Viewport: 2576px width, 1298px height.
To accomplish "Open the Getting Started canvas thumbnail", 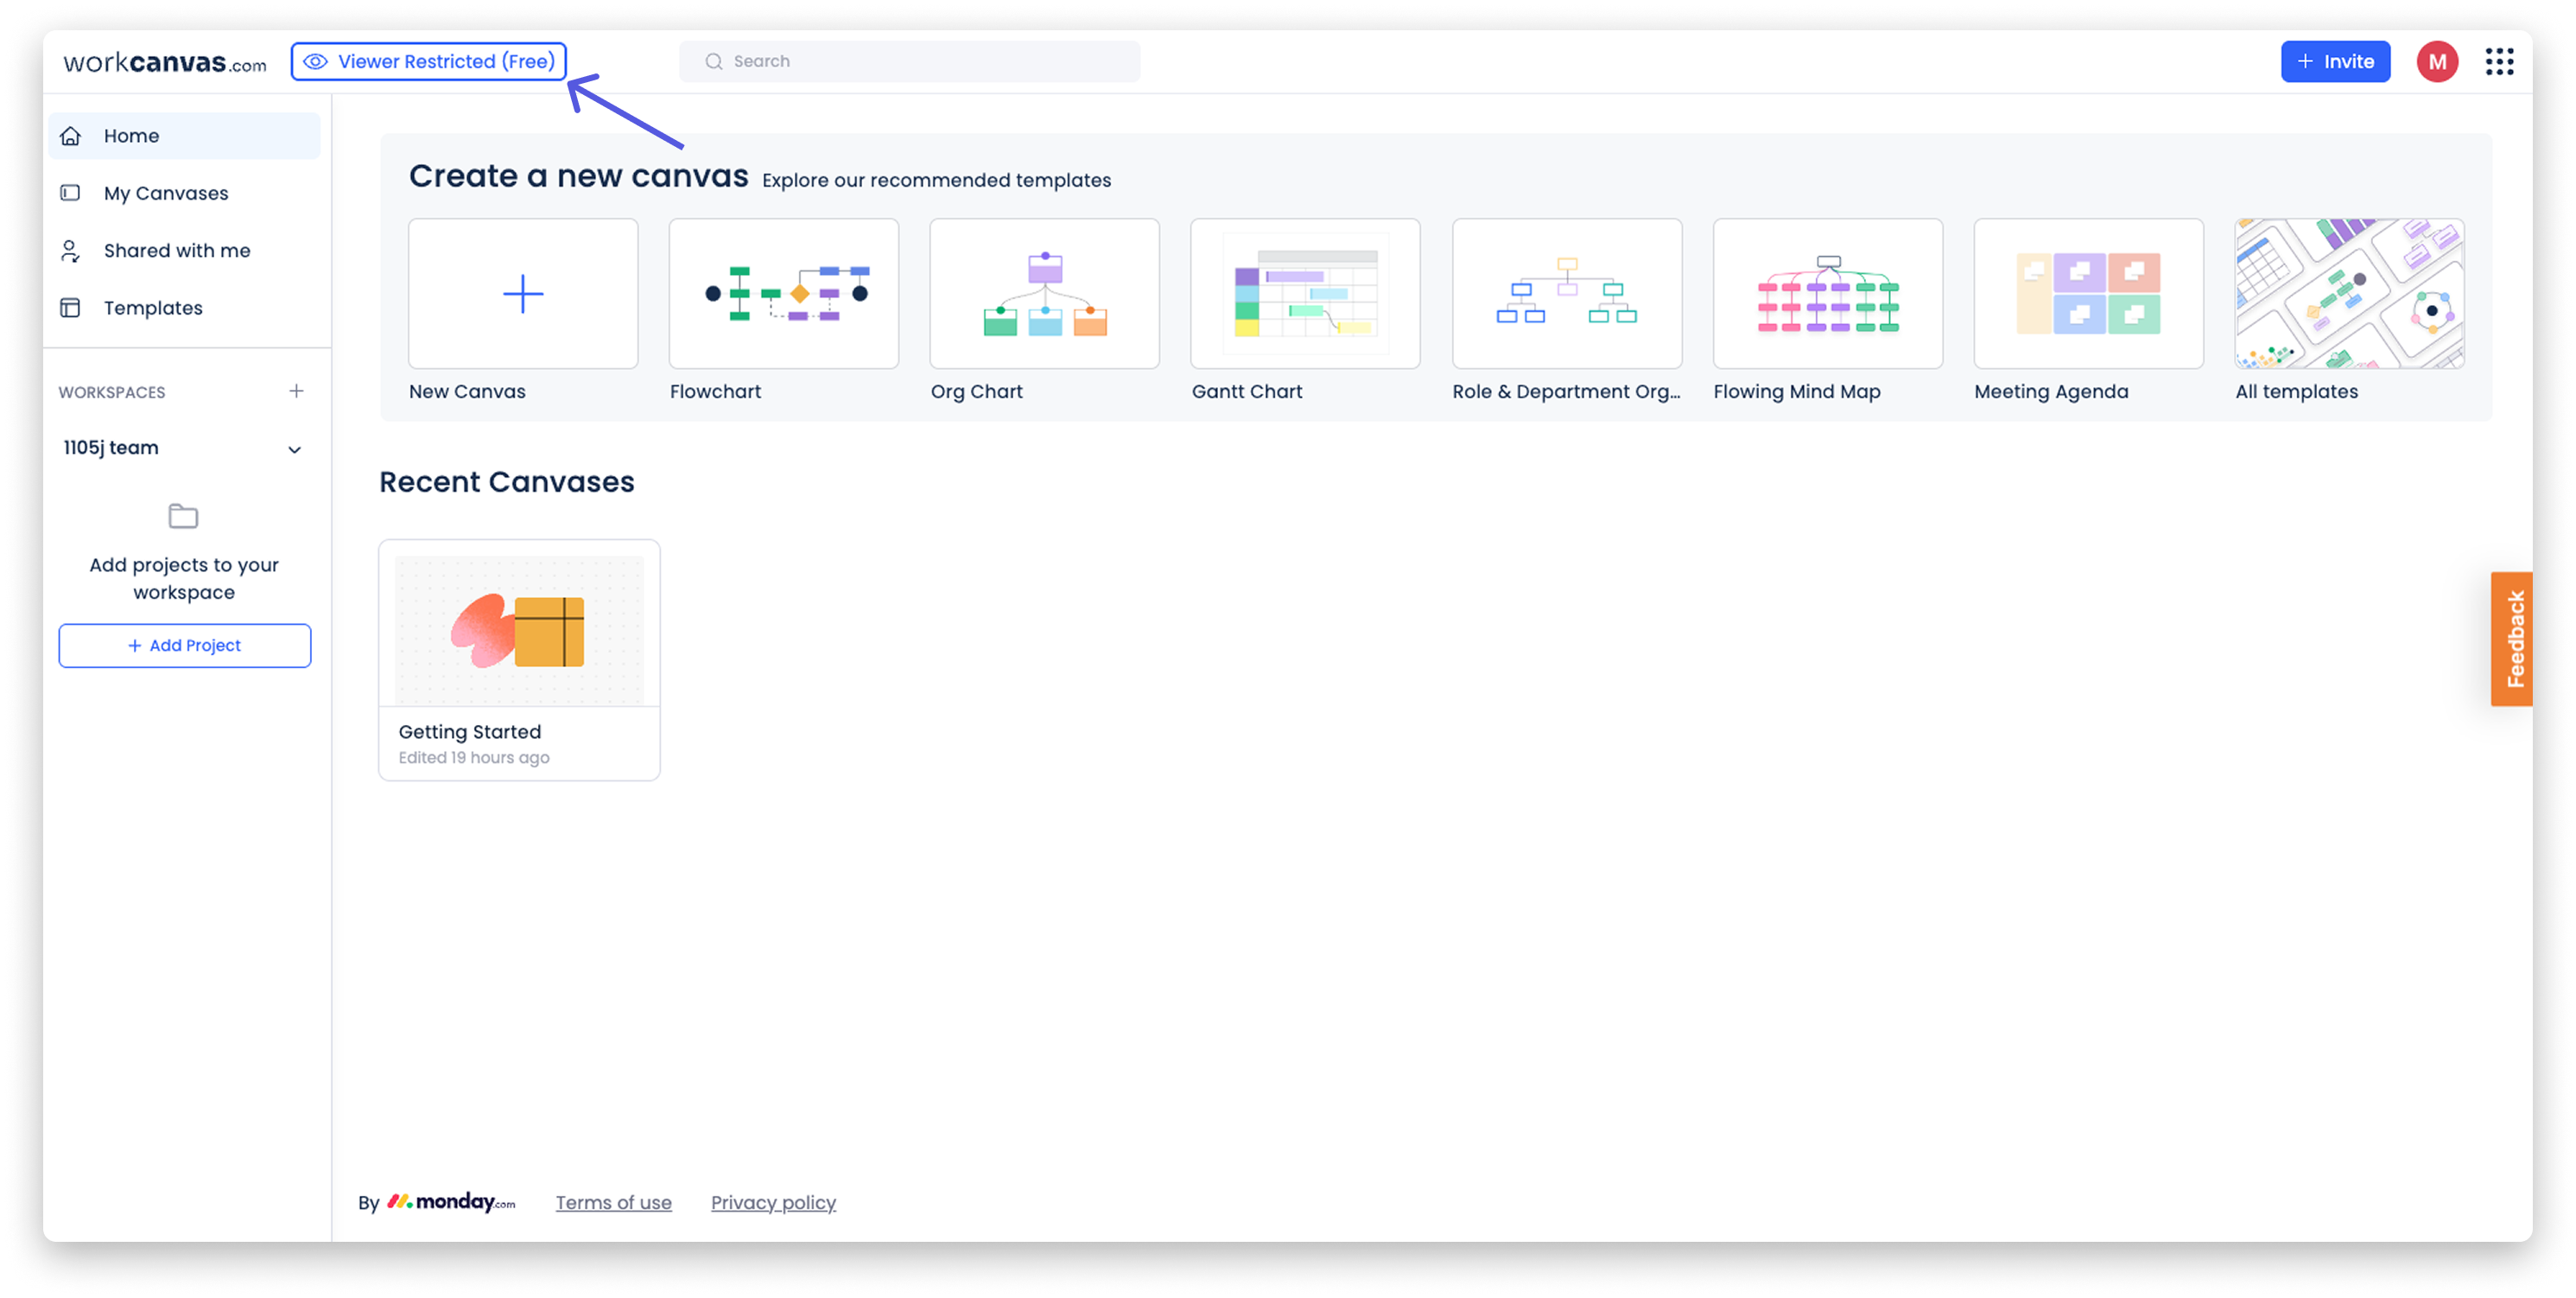I will coord(519,630).
